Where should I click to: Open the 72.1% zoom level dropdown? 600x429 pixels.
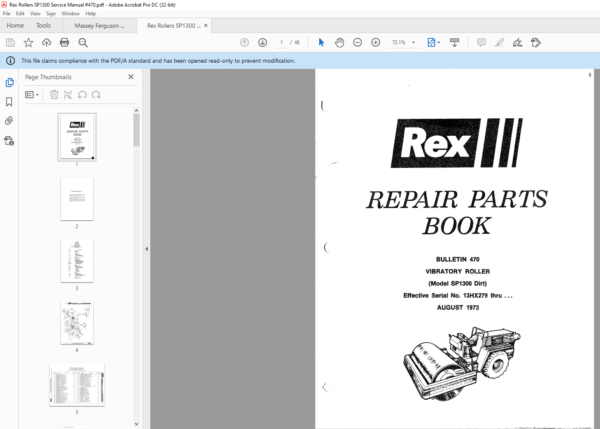(403, 43)
